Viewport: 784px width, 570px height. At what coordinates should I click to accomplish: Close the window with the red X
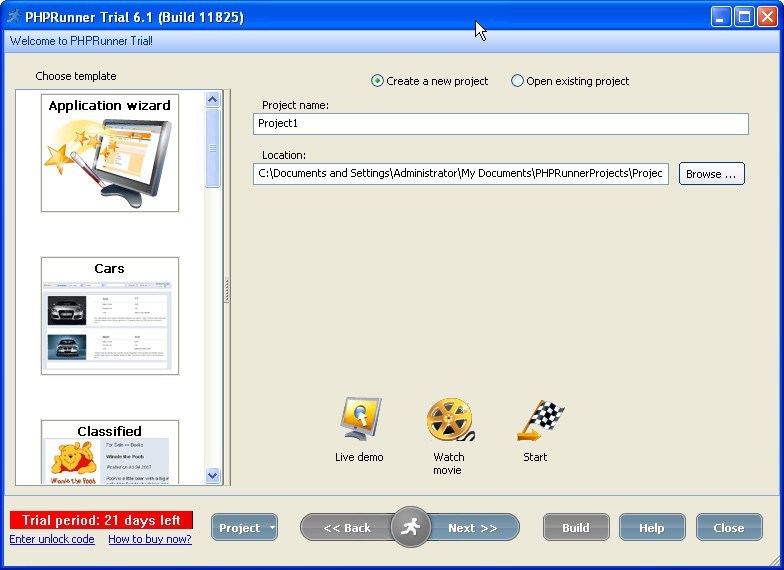[767, 16]
